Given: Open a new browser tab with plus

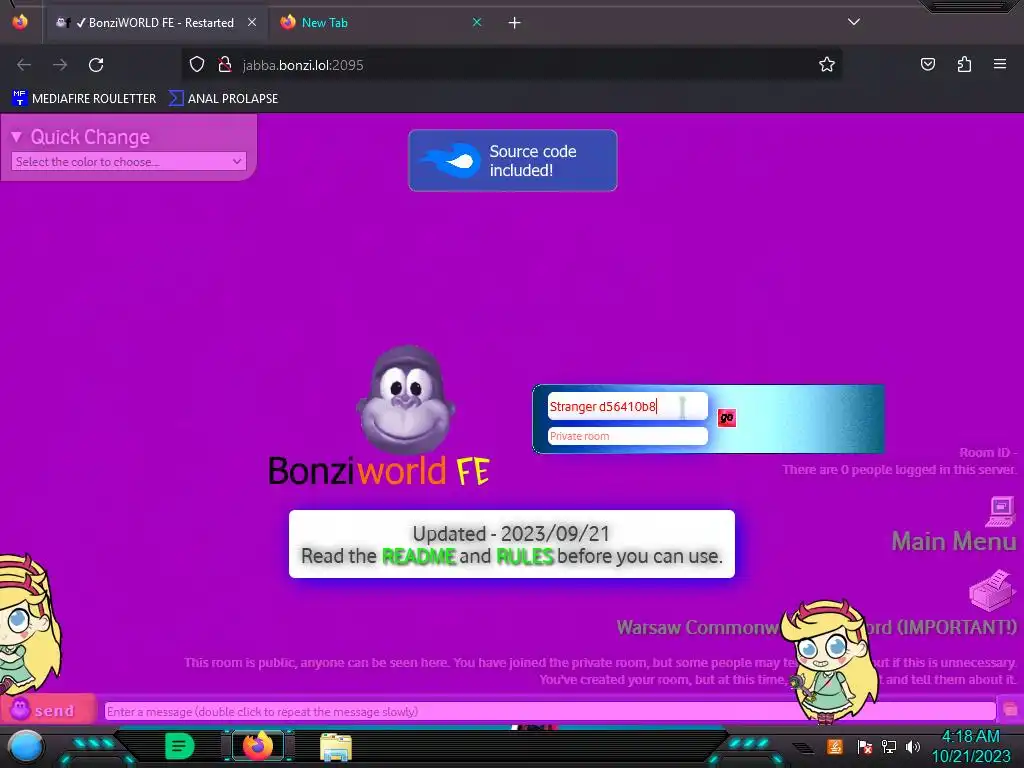Looking at the screenshot, I should pyautogui.click(x=515, y=23).
